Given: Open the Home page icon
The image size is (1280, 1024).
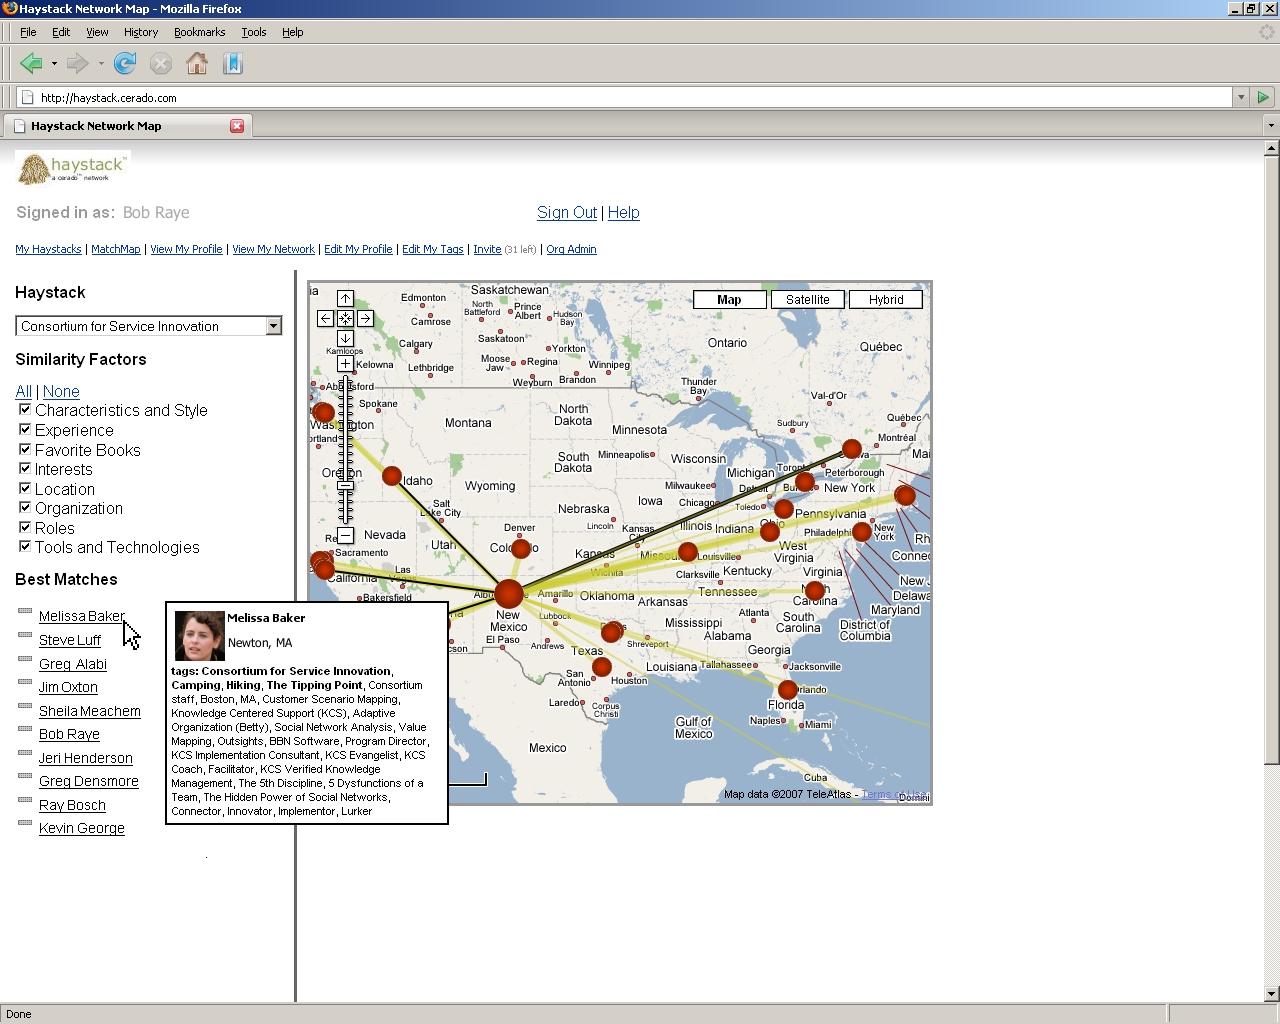Looking at the screenshot, I should click(x=197, y=64).
